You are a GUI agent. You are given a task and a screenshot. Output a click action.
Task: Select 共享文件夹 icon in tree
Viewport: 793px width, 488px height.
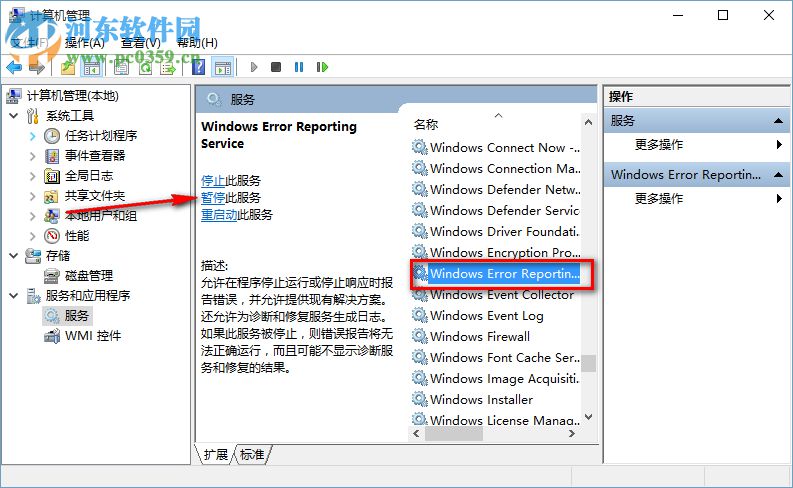52,196
